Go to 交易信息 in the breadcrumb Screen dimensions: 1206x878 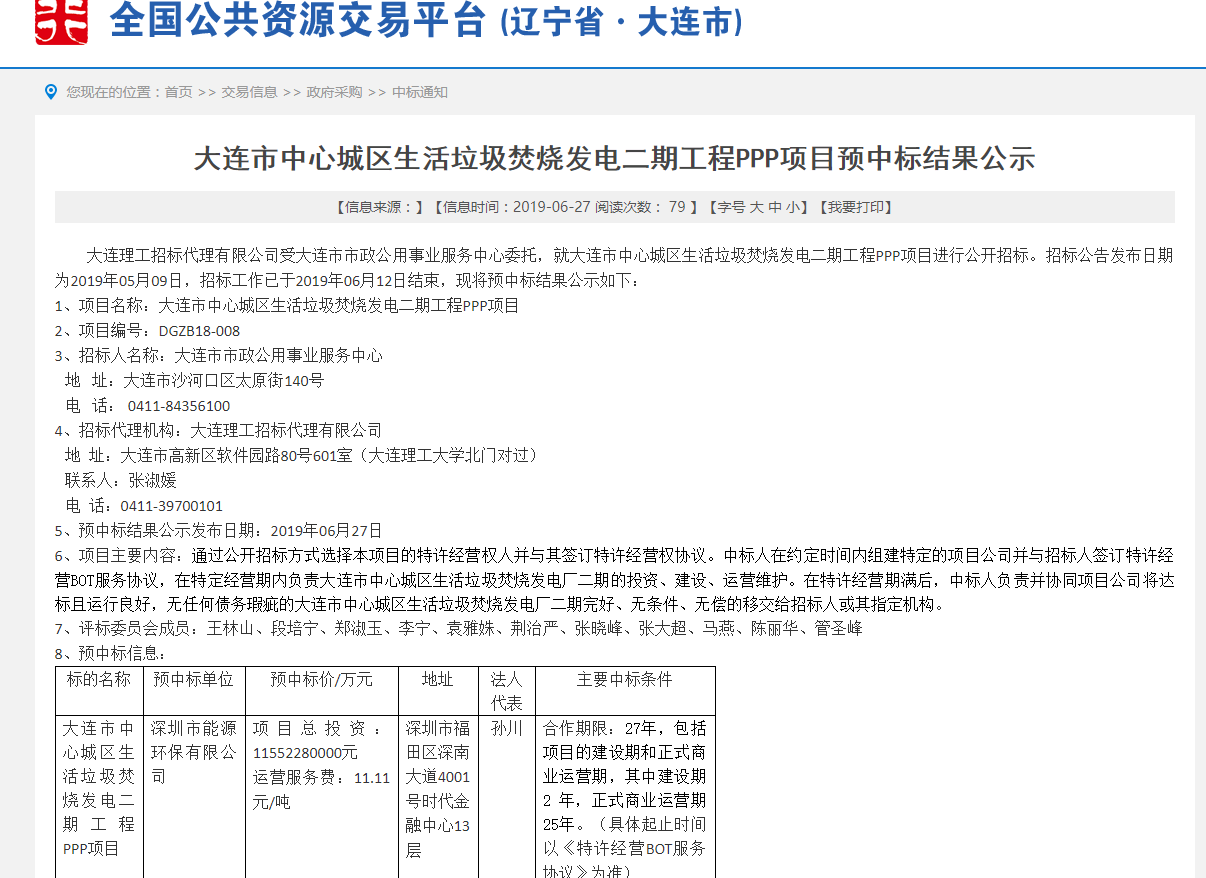click(x=249, y=92)
